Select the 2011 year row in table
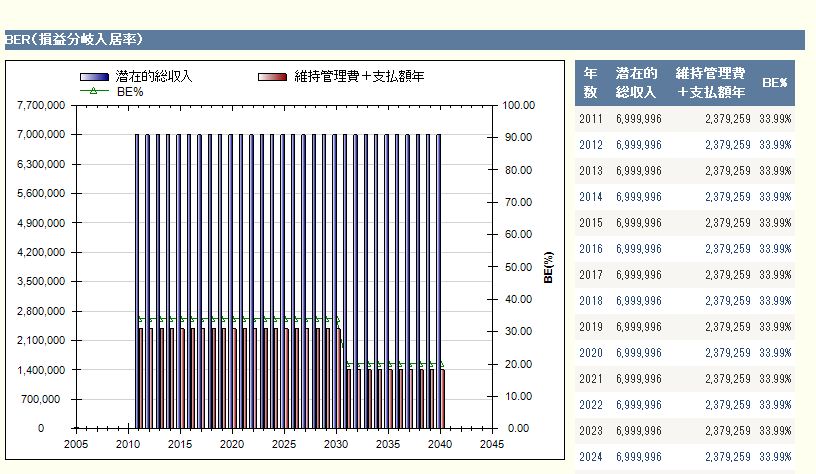 coord(591,119)
